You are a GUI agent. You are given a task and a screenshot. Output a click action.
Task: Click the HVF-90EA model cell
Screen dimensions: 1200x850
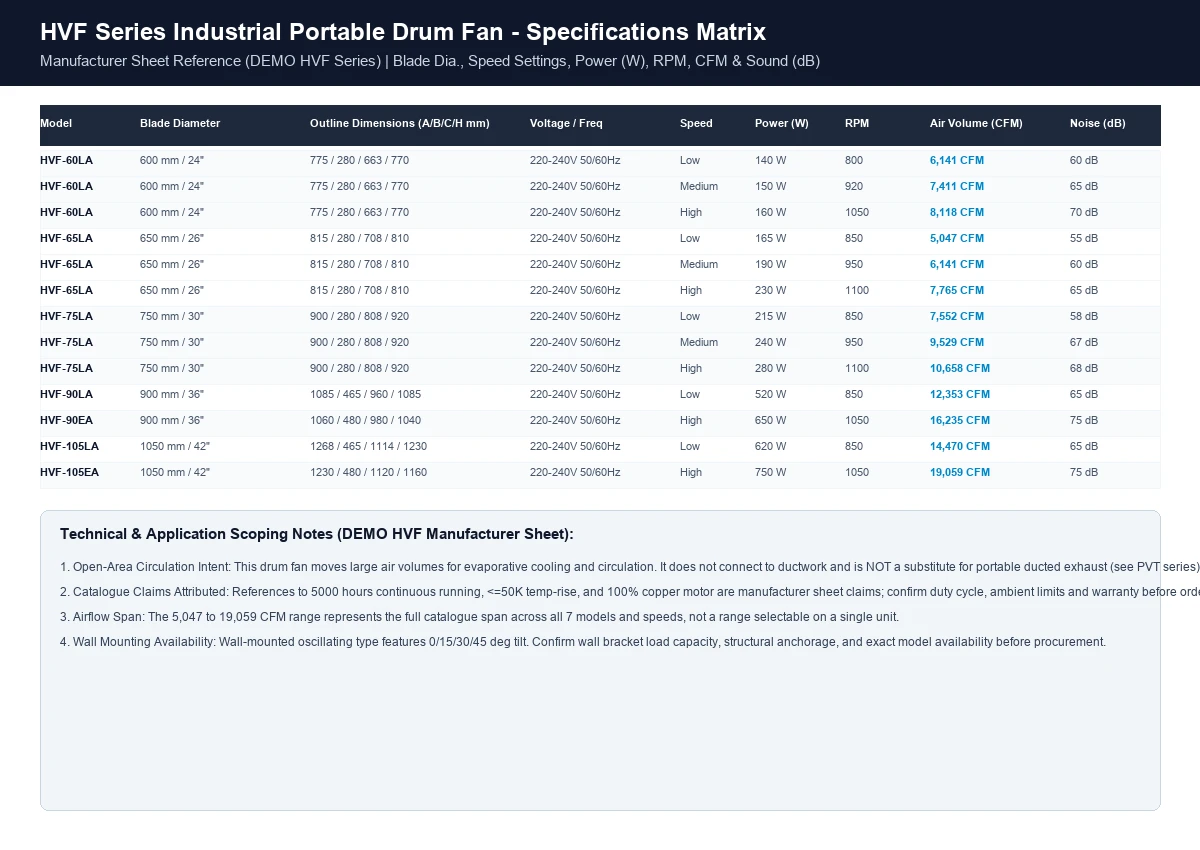tap(66, 420)
